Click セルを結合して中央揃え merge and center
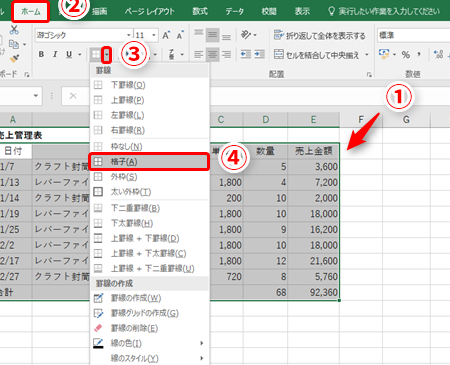The width and height of the screenshot is (450, 365). click(x=317, y=55)
